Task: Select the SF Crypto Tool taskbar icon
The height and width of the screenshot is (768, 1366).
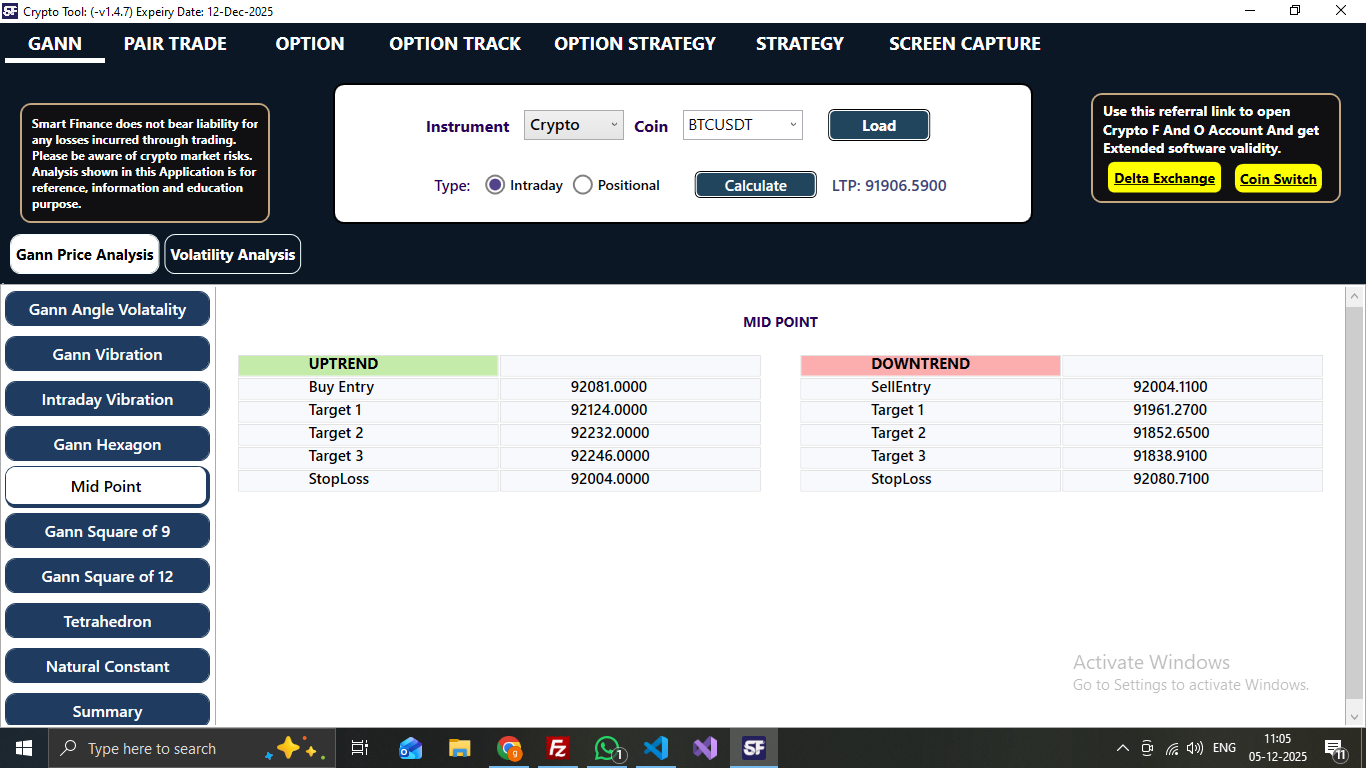Action: 754,747
